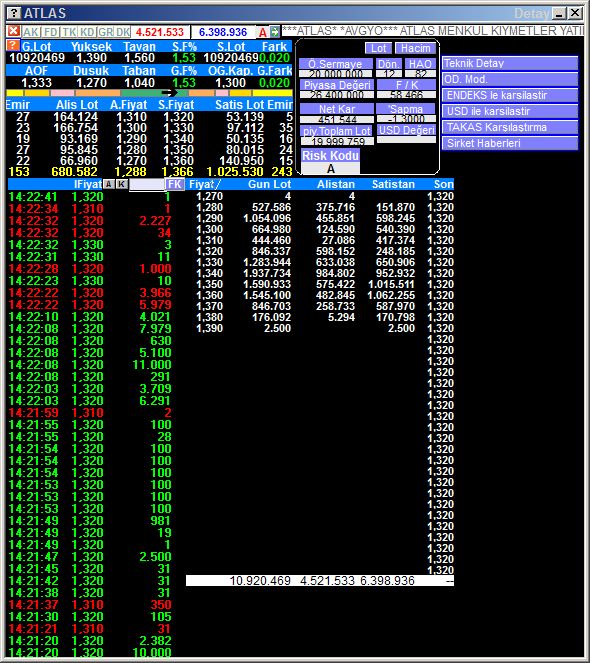Click the colored price range bar
The image size is (590, 663).
coord(149,93)
